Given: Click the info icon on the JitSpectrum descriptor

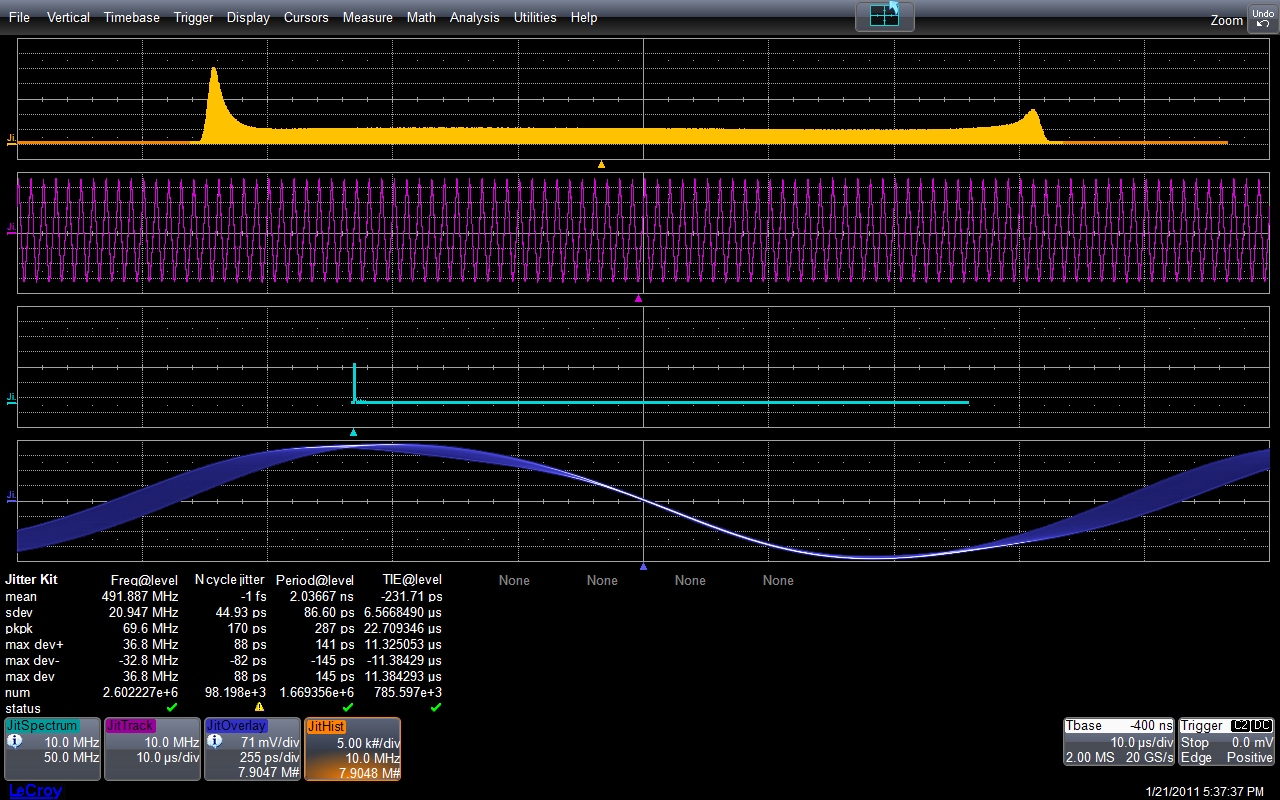Looking at the screenshot, I should pos(14,742).
